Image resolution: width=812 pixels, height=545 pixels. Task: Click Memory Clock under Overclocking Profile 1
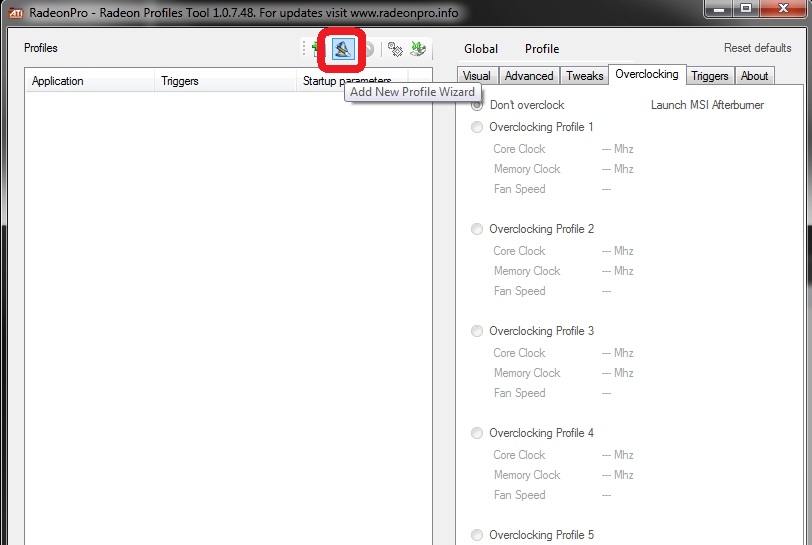(527, 169)
